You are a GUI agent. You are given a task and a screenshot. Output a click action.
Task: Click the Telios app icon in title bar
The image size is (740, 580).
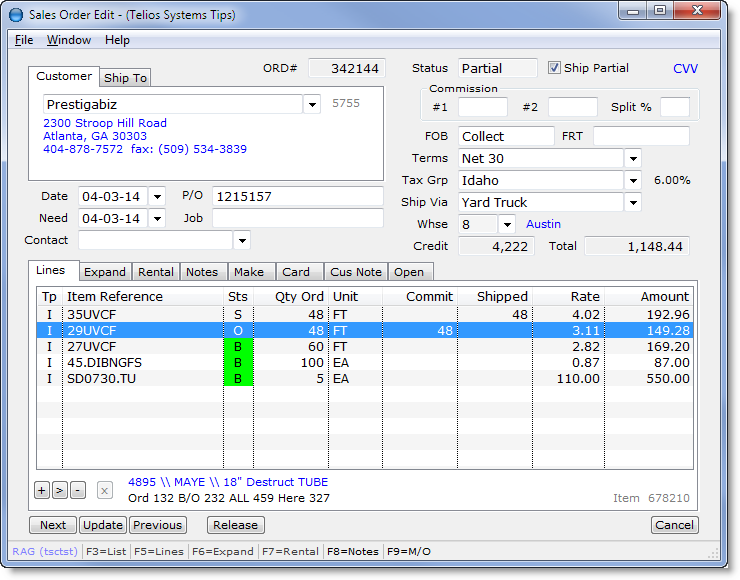point(16,14)
